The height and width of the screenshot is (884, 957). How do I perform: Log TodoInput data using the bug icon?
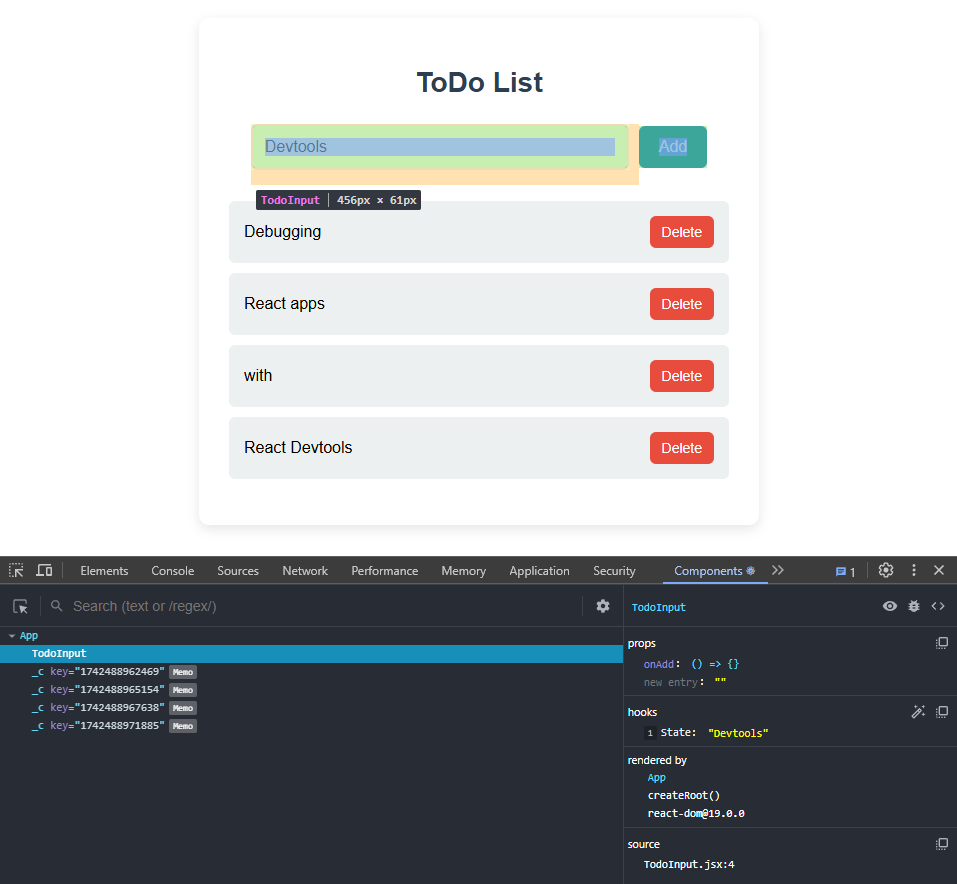(x=913, y=606)
